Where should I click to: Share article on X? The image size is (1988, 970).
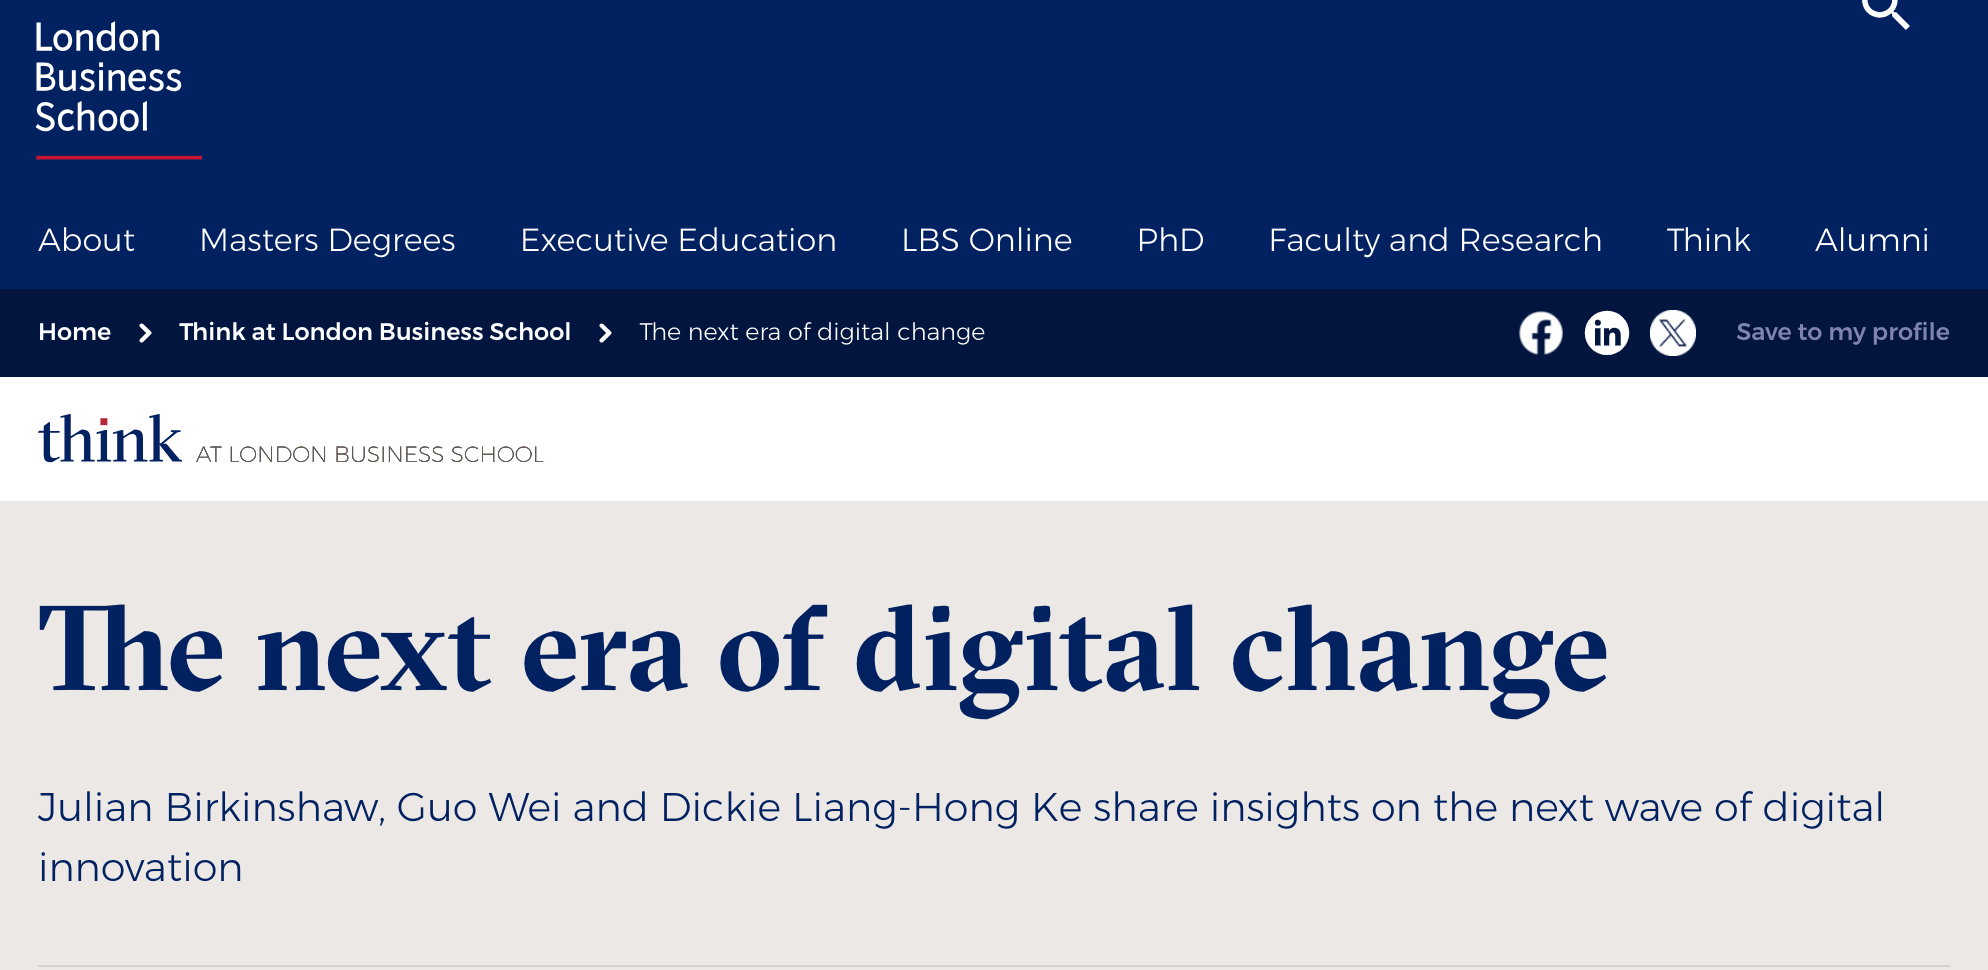1673,333
